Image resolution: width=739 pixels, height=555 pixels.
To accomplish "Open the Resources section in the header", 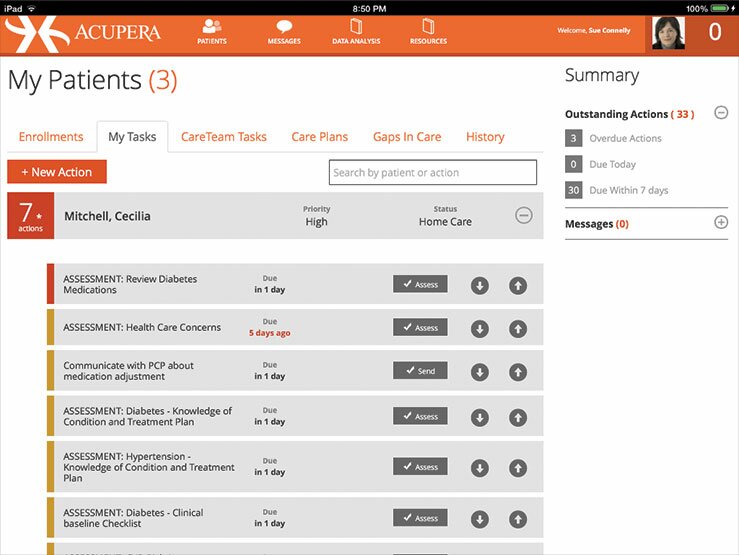I will (428, 32).
